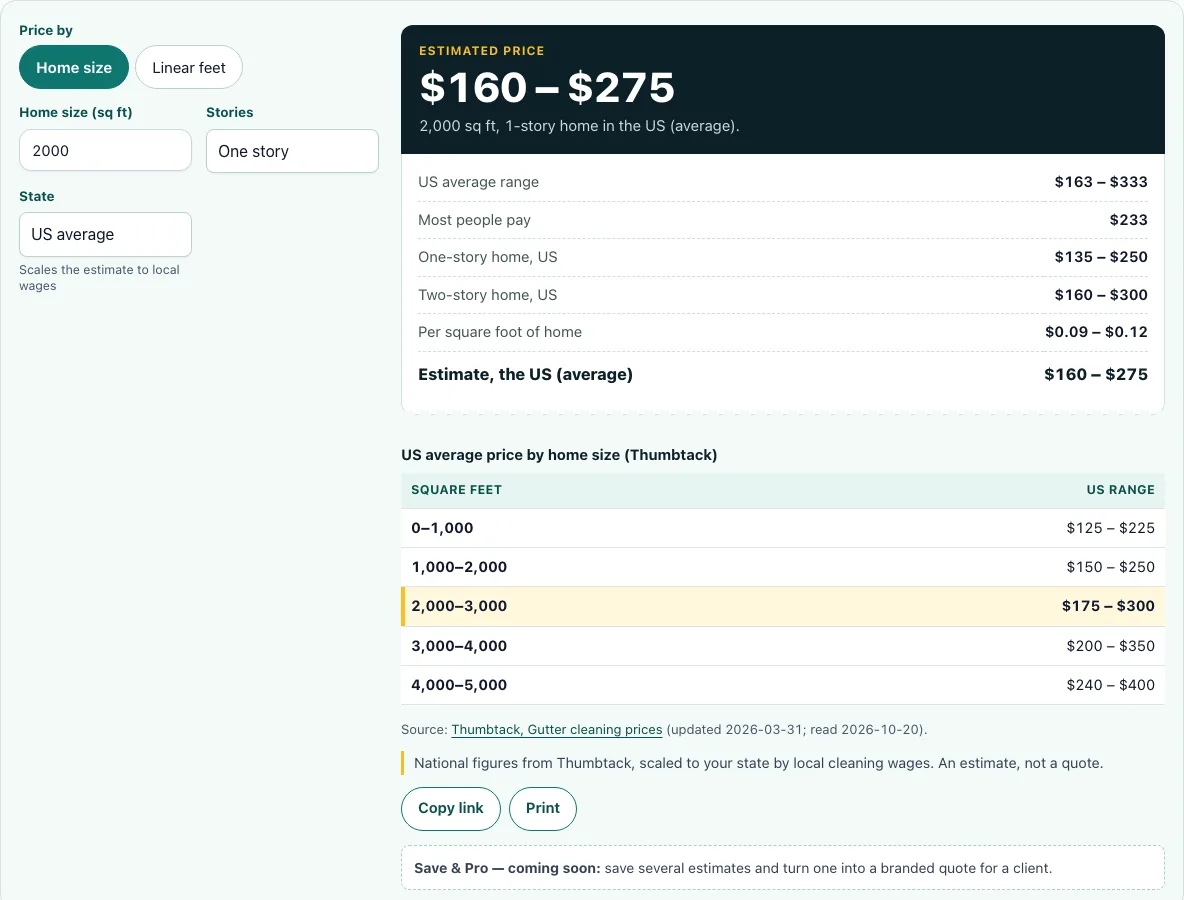1184x900 pixels.
Task: Click the $200 – $350 price range
Action: pos(1110,646)
